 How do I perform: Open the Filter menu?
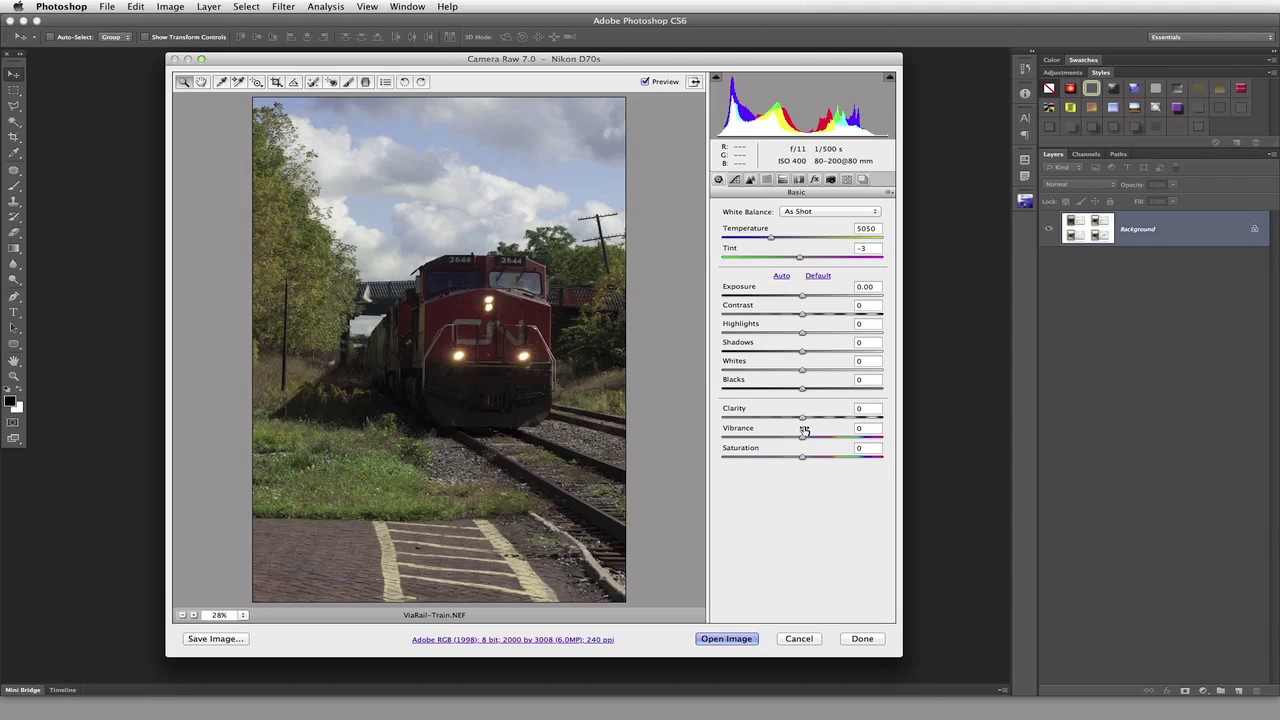tap(283, 7)
